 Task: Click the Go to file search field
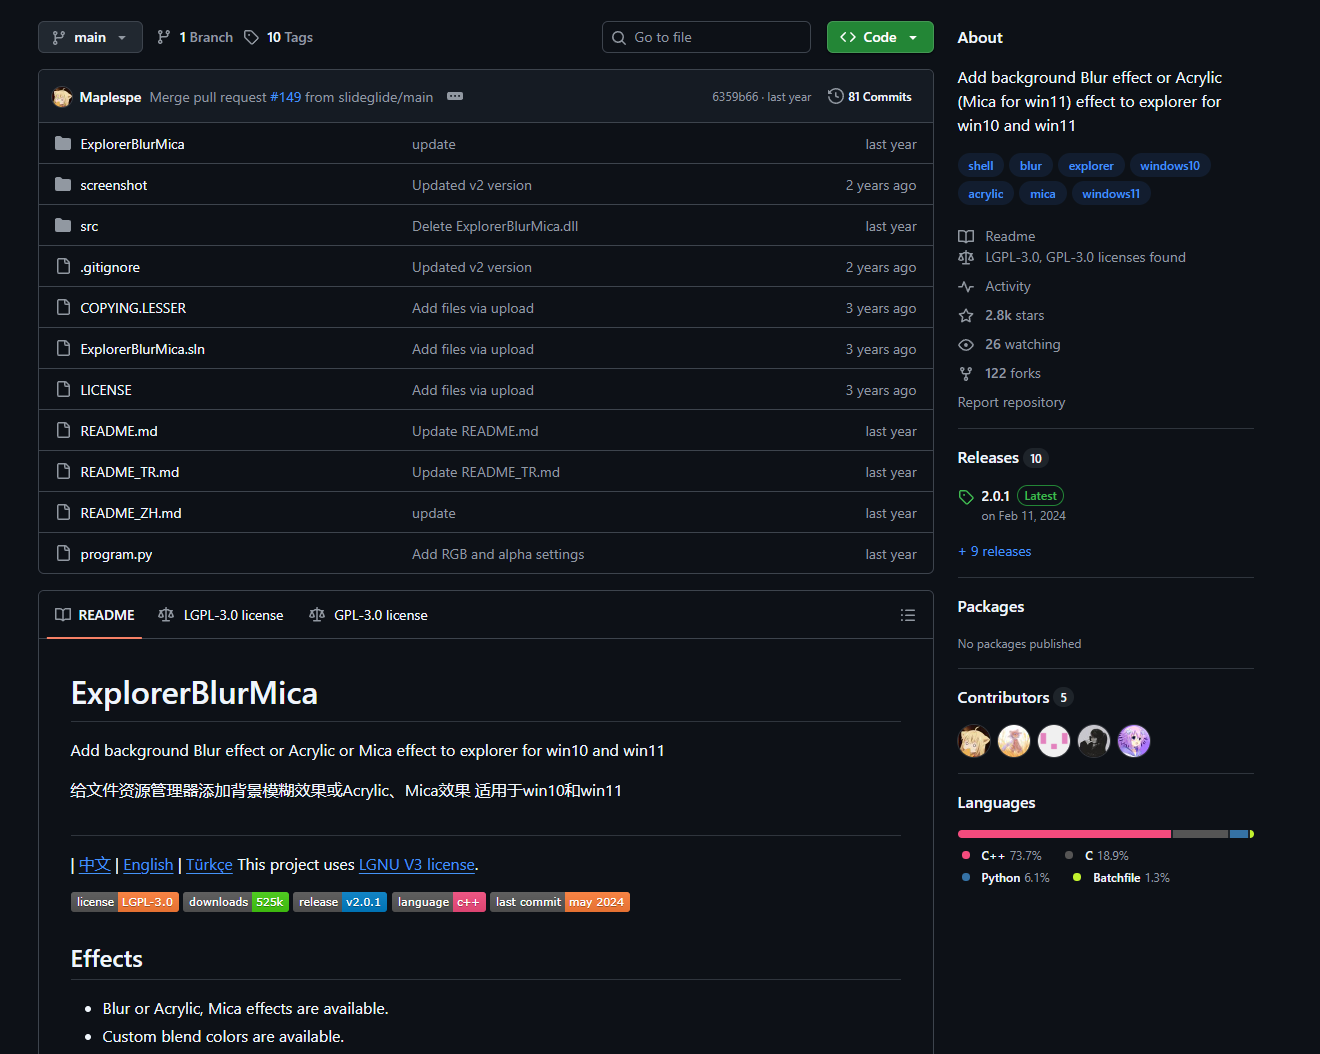pyautogui.click(x=706, y=37)
